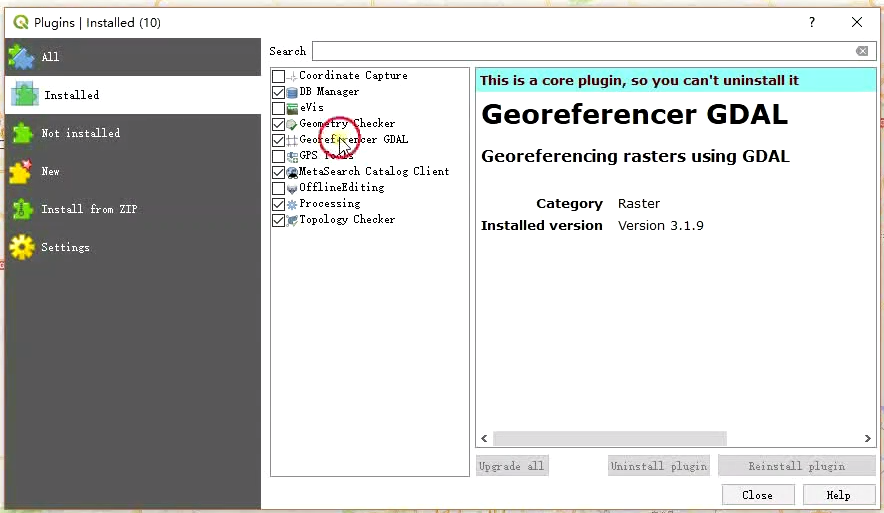Select the Topology Checker list entry

pyautogui.click(x=347, y=220)
